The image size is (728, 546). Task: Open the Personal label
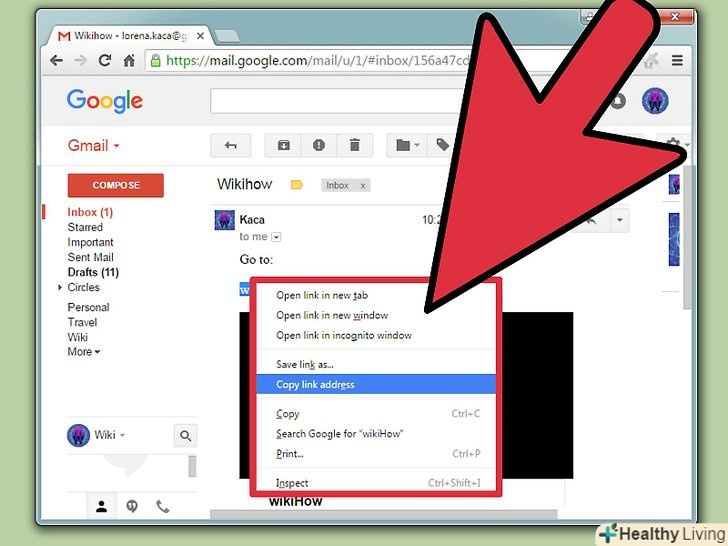point(89,307)
